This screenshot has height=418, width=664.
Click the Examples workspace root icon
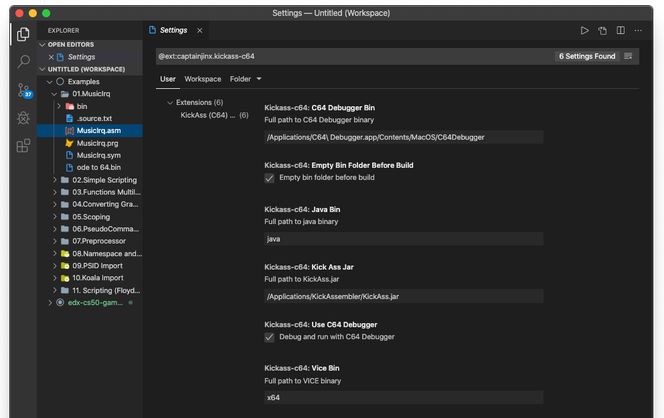click(x=60, y=81)
